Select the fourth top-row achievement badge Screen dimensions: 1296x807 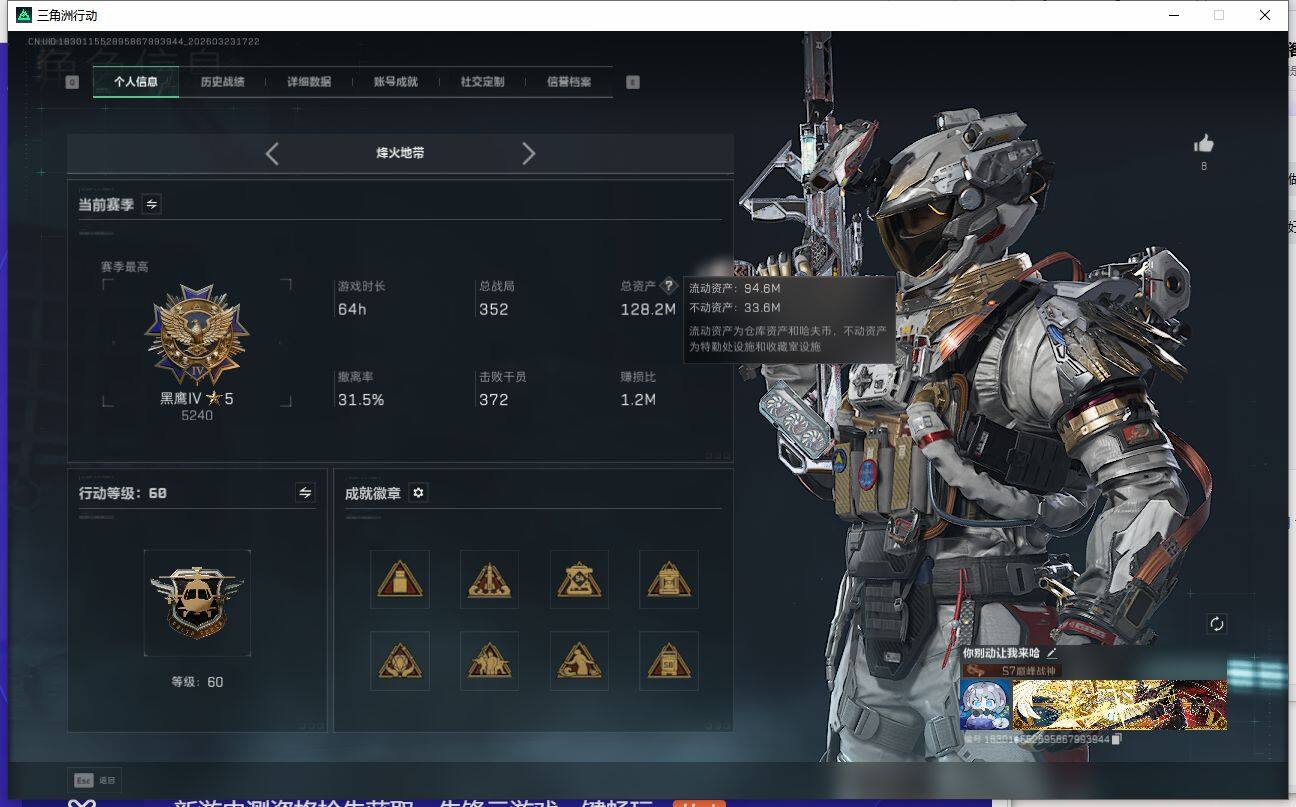(x=669, y=579)
